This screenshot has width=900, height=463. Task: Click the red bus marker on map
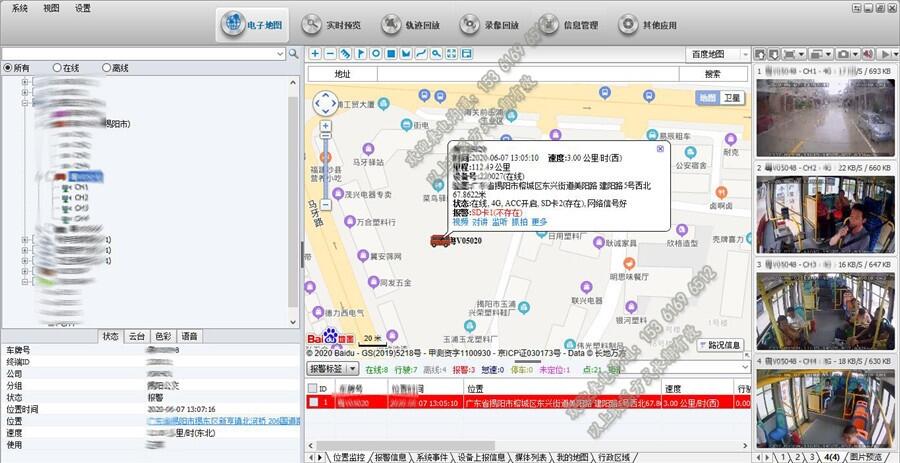pos(439,240)
